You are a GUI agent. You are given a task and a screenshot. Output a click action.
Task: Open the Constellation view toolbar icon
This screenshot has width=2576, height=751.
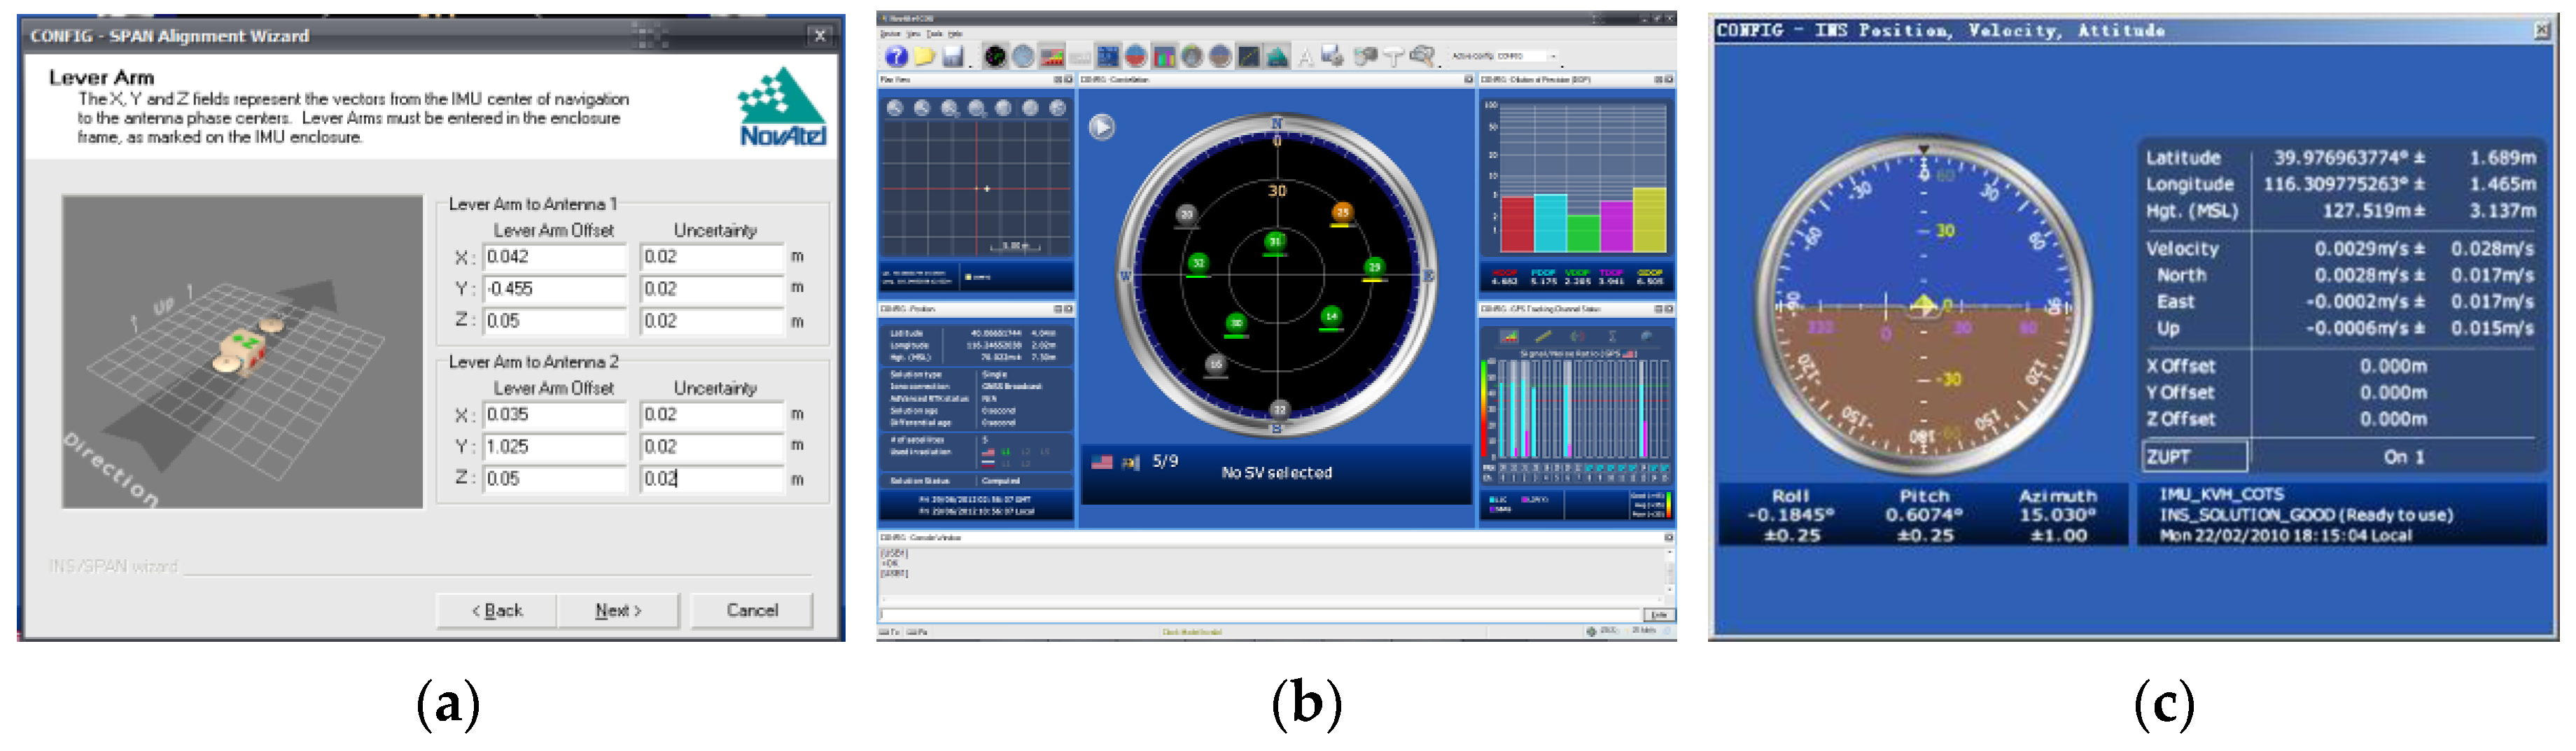point(995,57)
